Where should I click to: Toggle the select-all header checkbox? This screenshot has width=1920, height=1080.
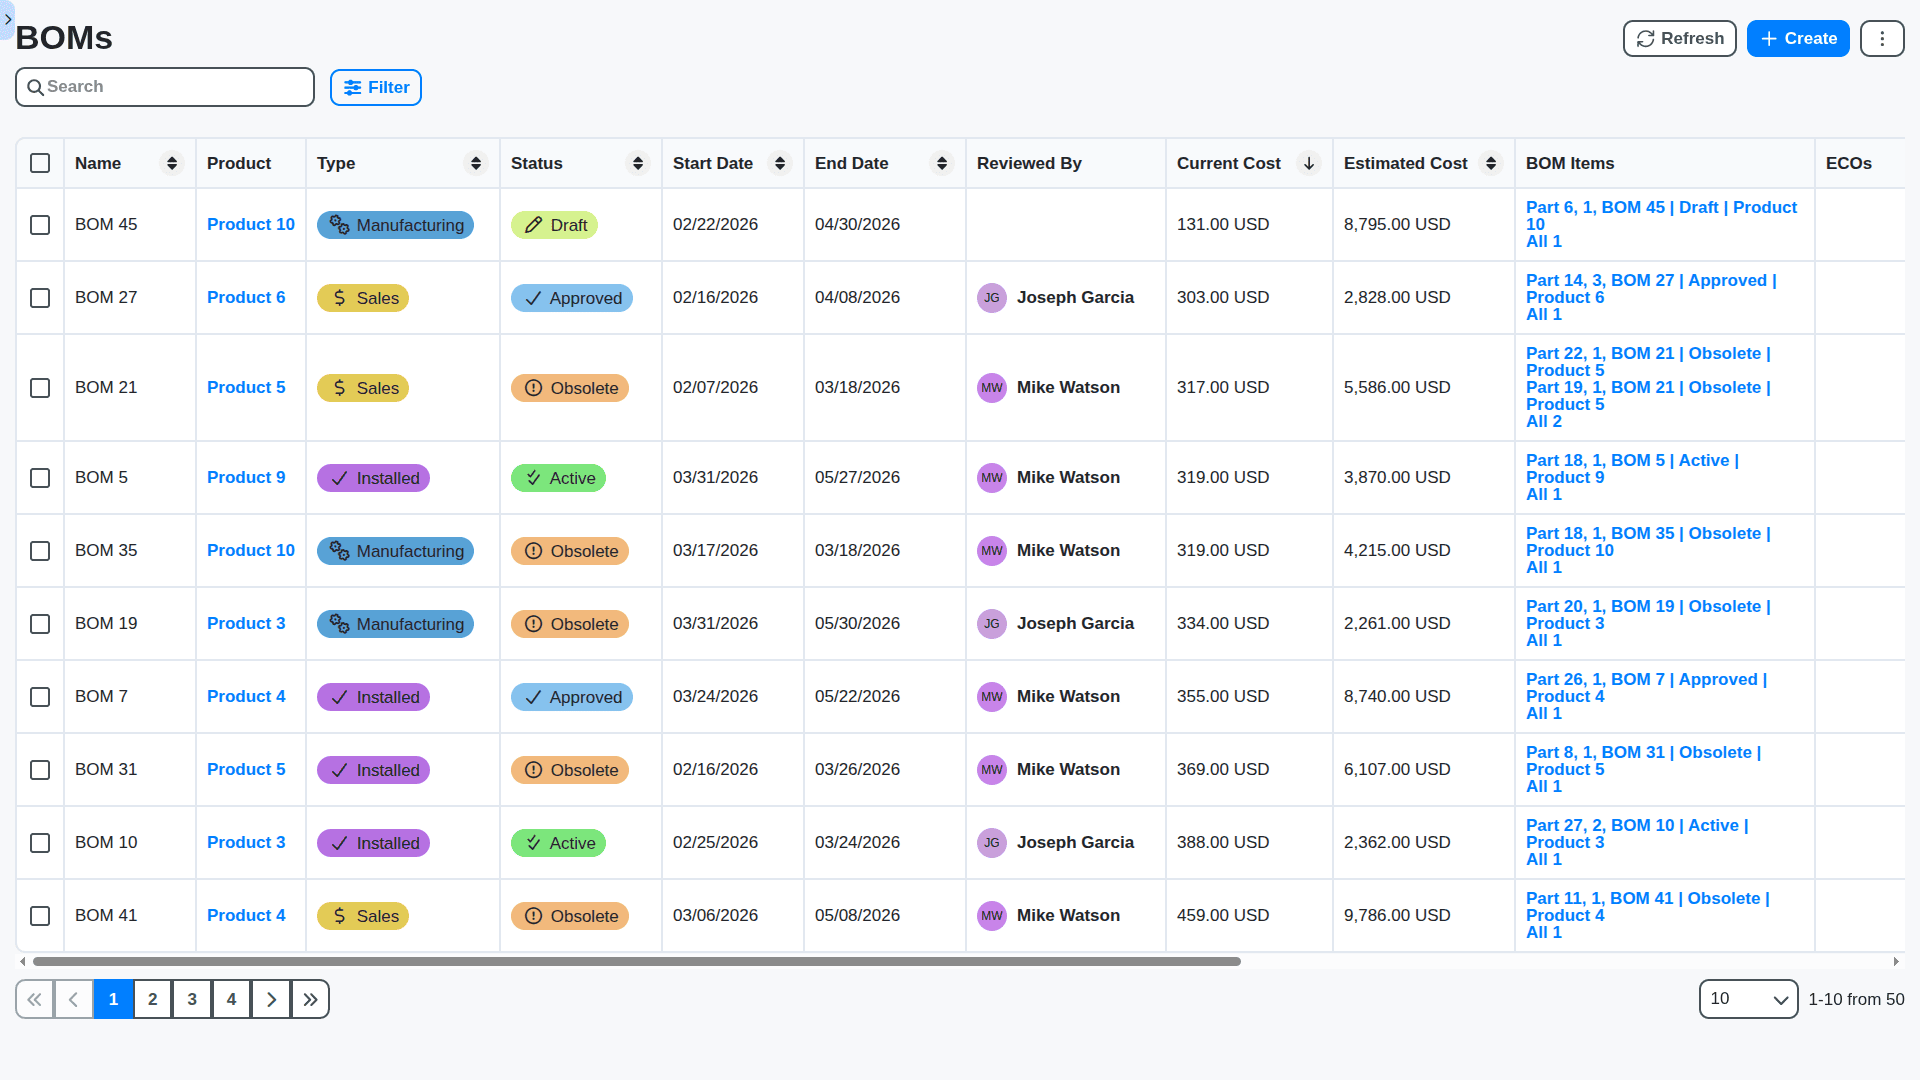point(40,163)
